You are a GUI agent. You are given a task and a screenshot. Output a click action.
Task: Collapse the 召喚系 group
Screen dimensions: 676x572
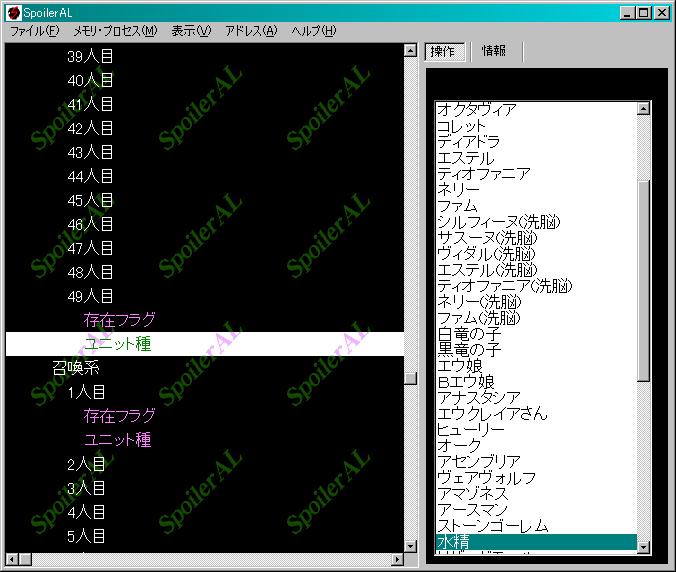(x=75, y=368)
